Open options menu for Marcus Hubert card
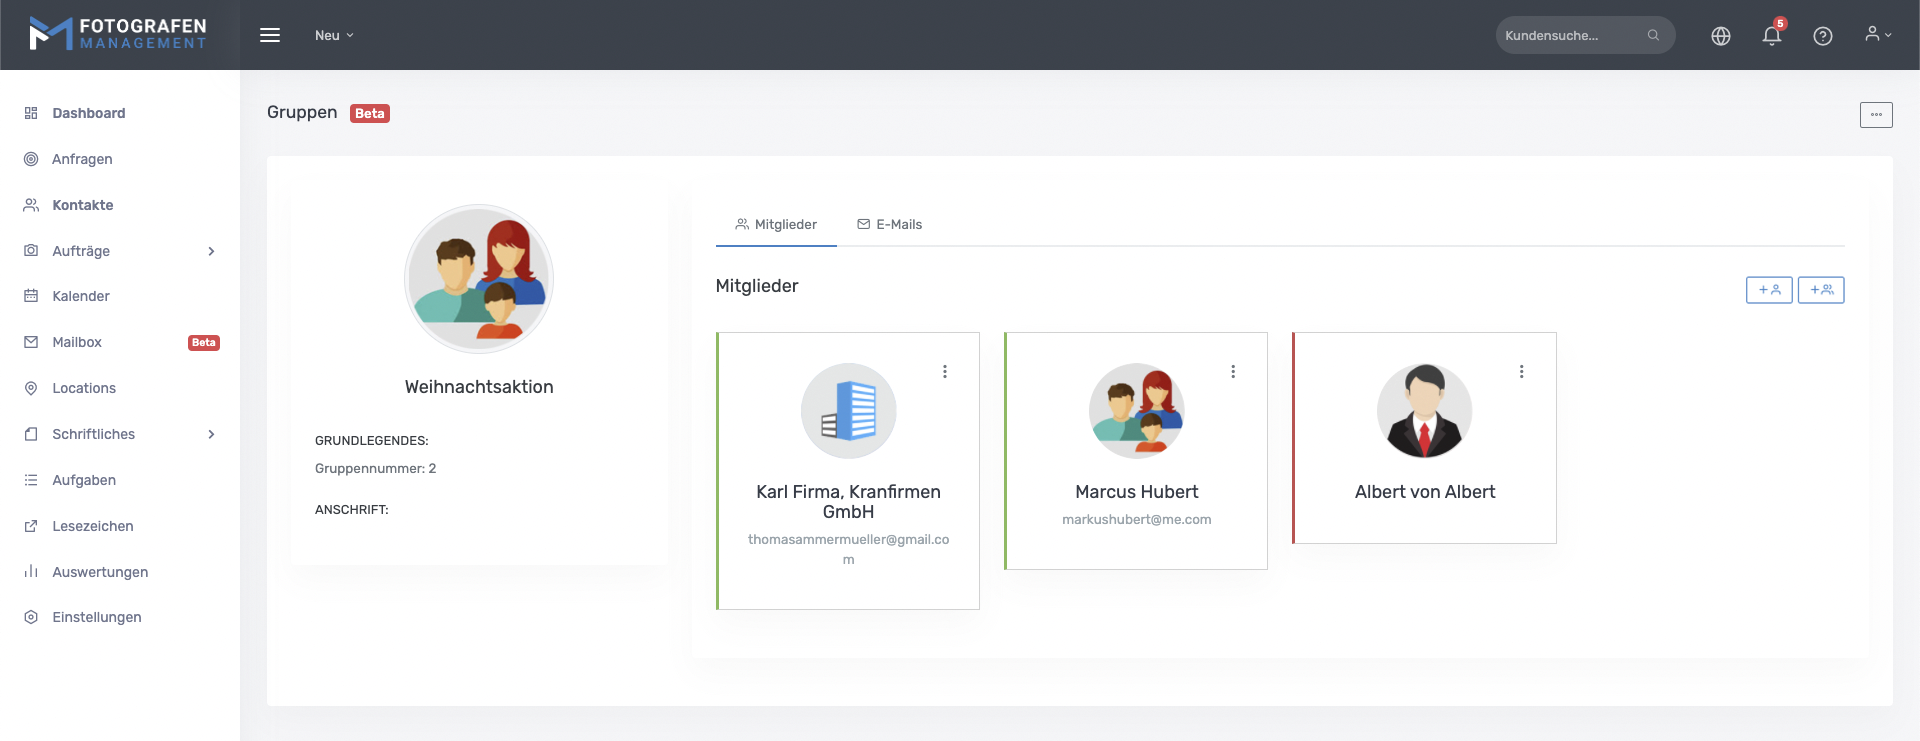 point(1232,372)
